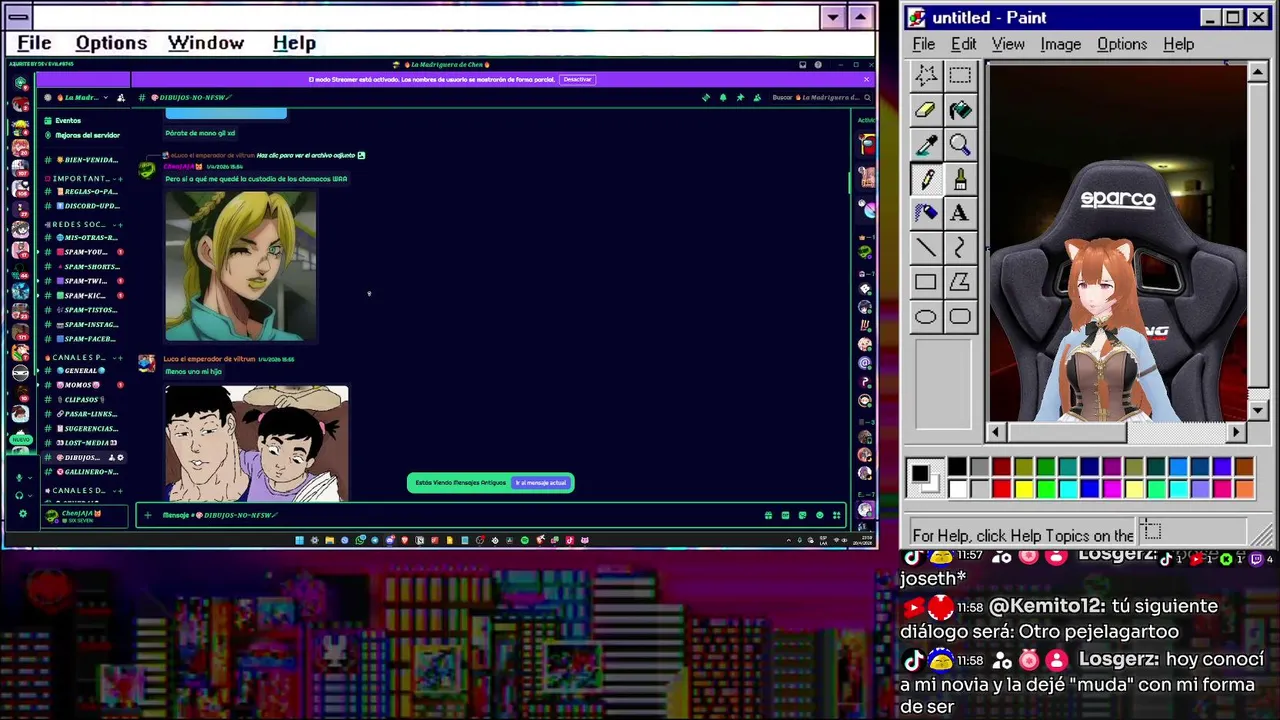The height and width of the screenshot is (720, 1280).
Task: Edit channel gear next to DIBUJOS channel
Action: pos(121,457)
